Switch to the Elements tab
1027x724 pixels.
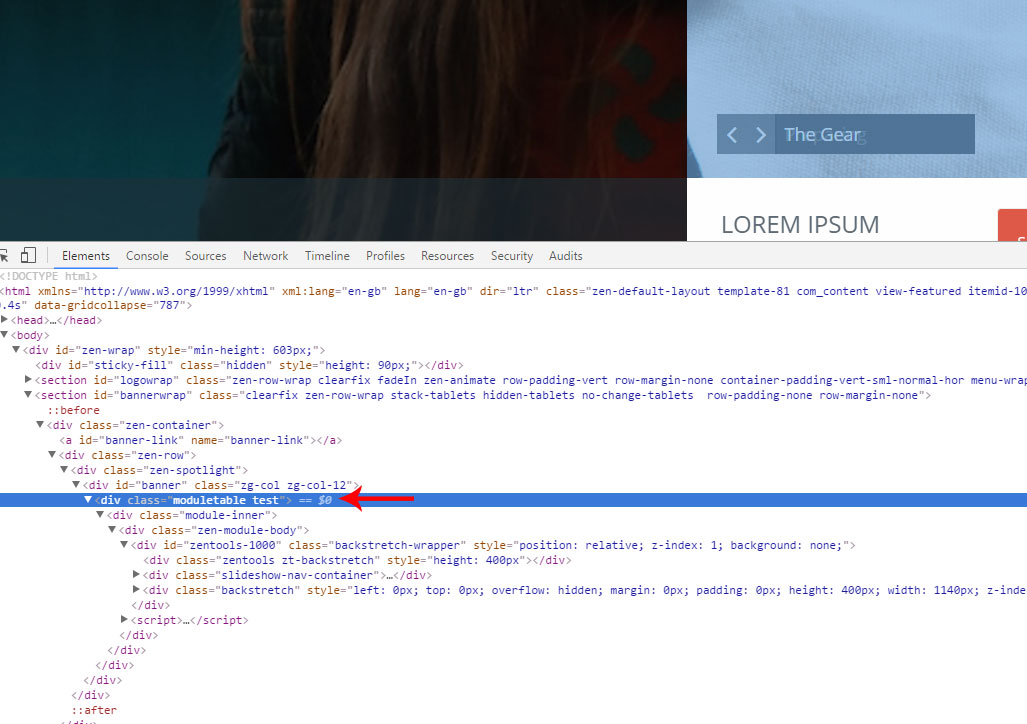click(86, 256)
